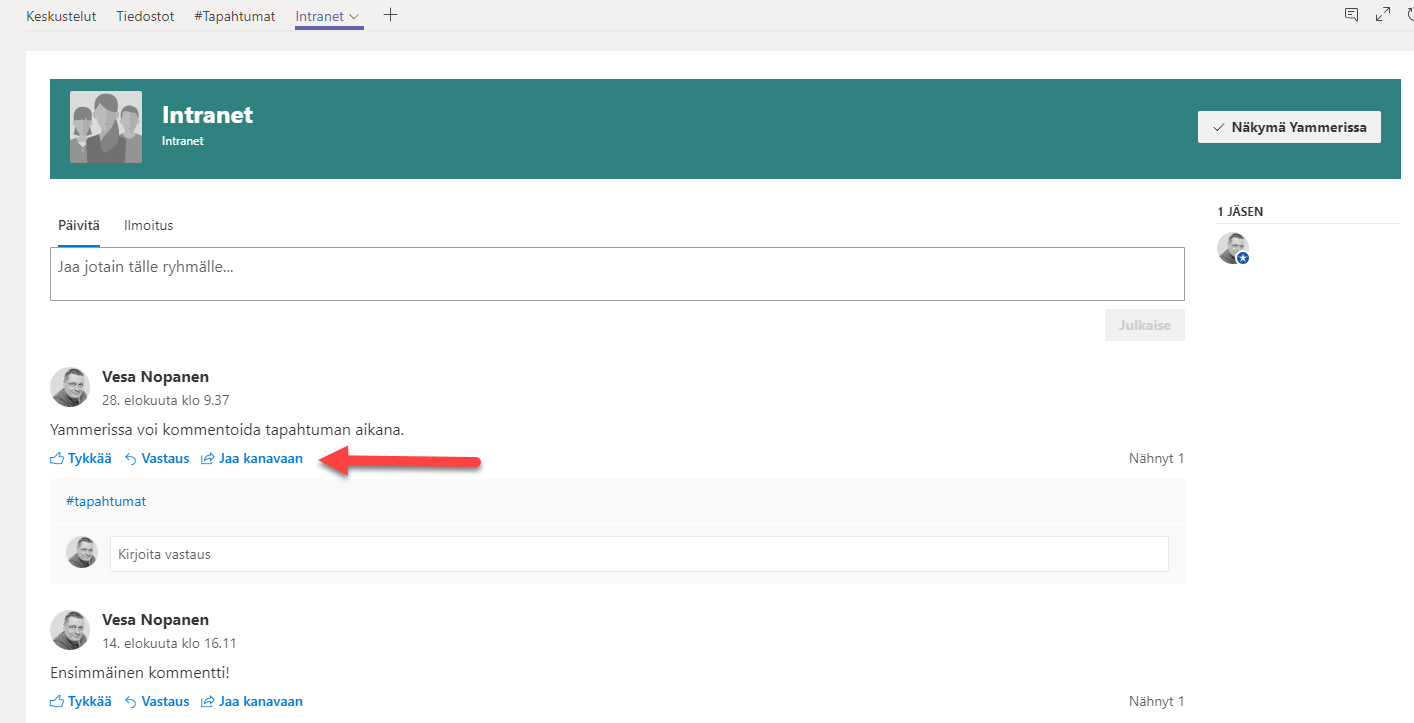
Task: Open the tab conversation chat icon
Action: [1351, 15]
